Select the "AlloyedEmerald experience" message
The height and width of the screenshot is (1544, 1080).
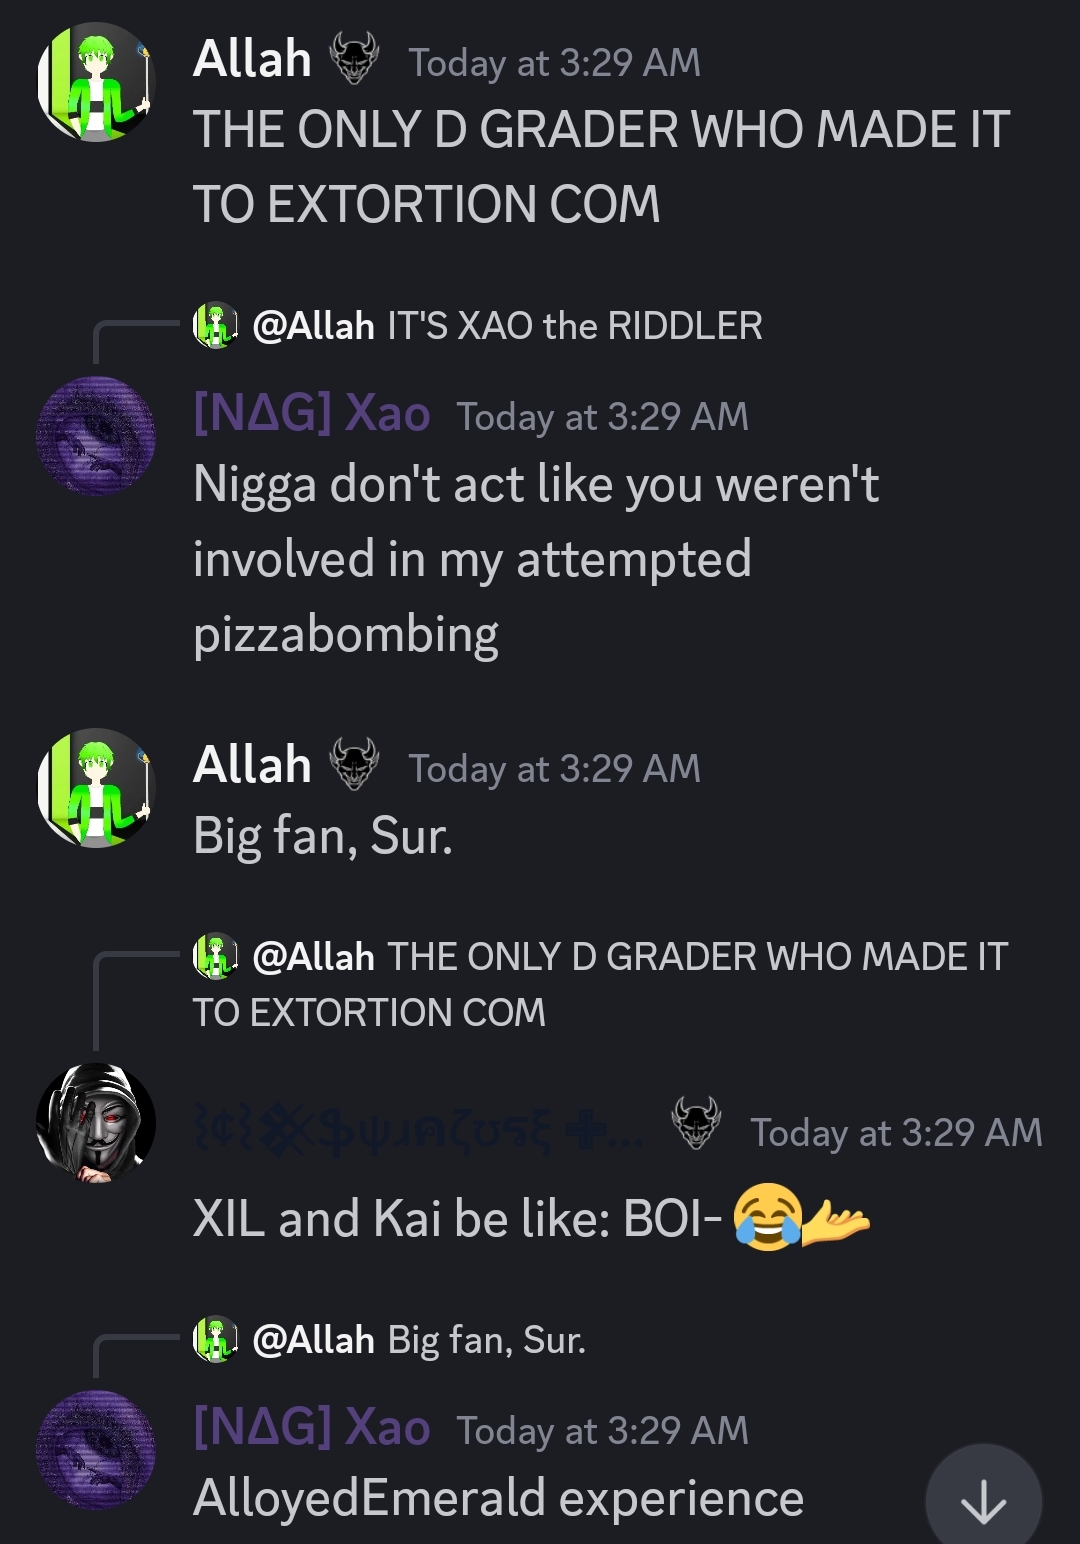(498, 1498)
